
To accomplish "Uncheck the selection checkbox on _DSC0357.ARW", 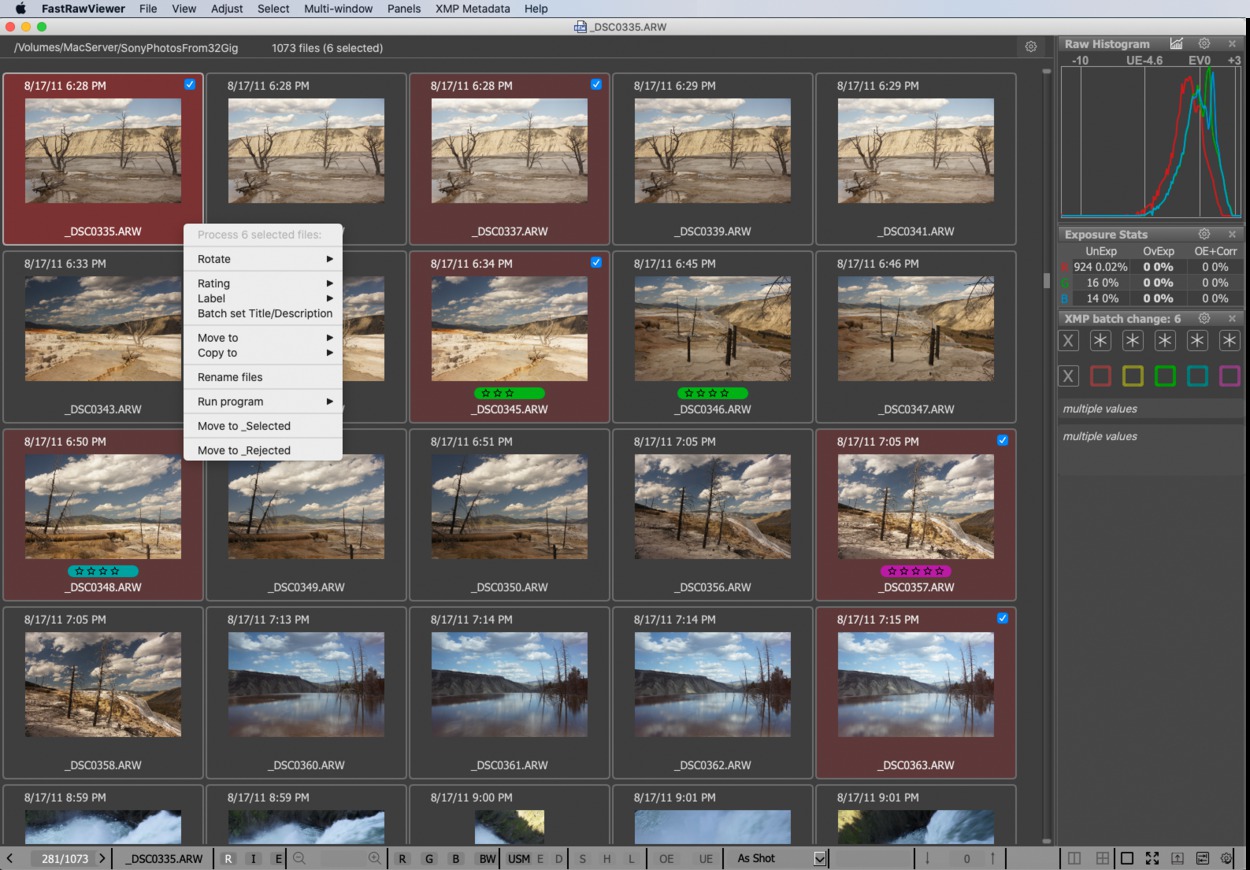I will 1002,441.
